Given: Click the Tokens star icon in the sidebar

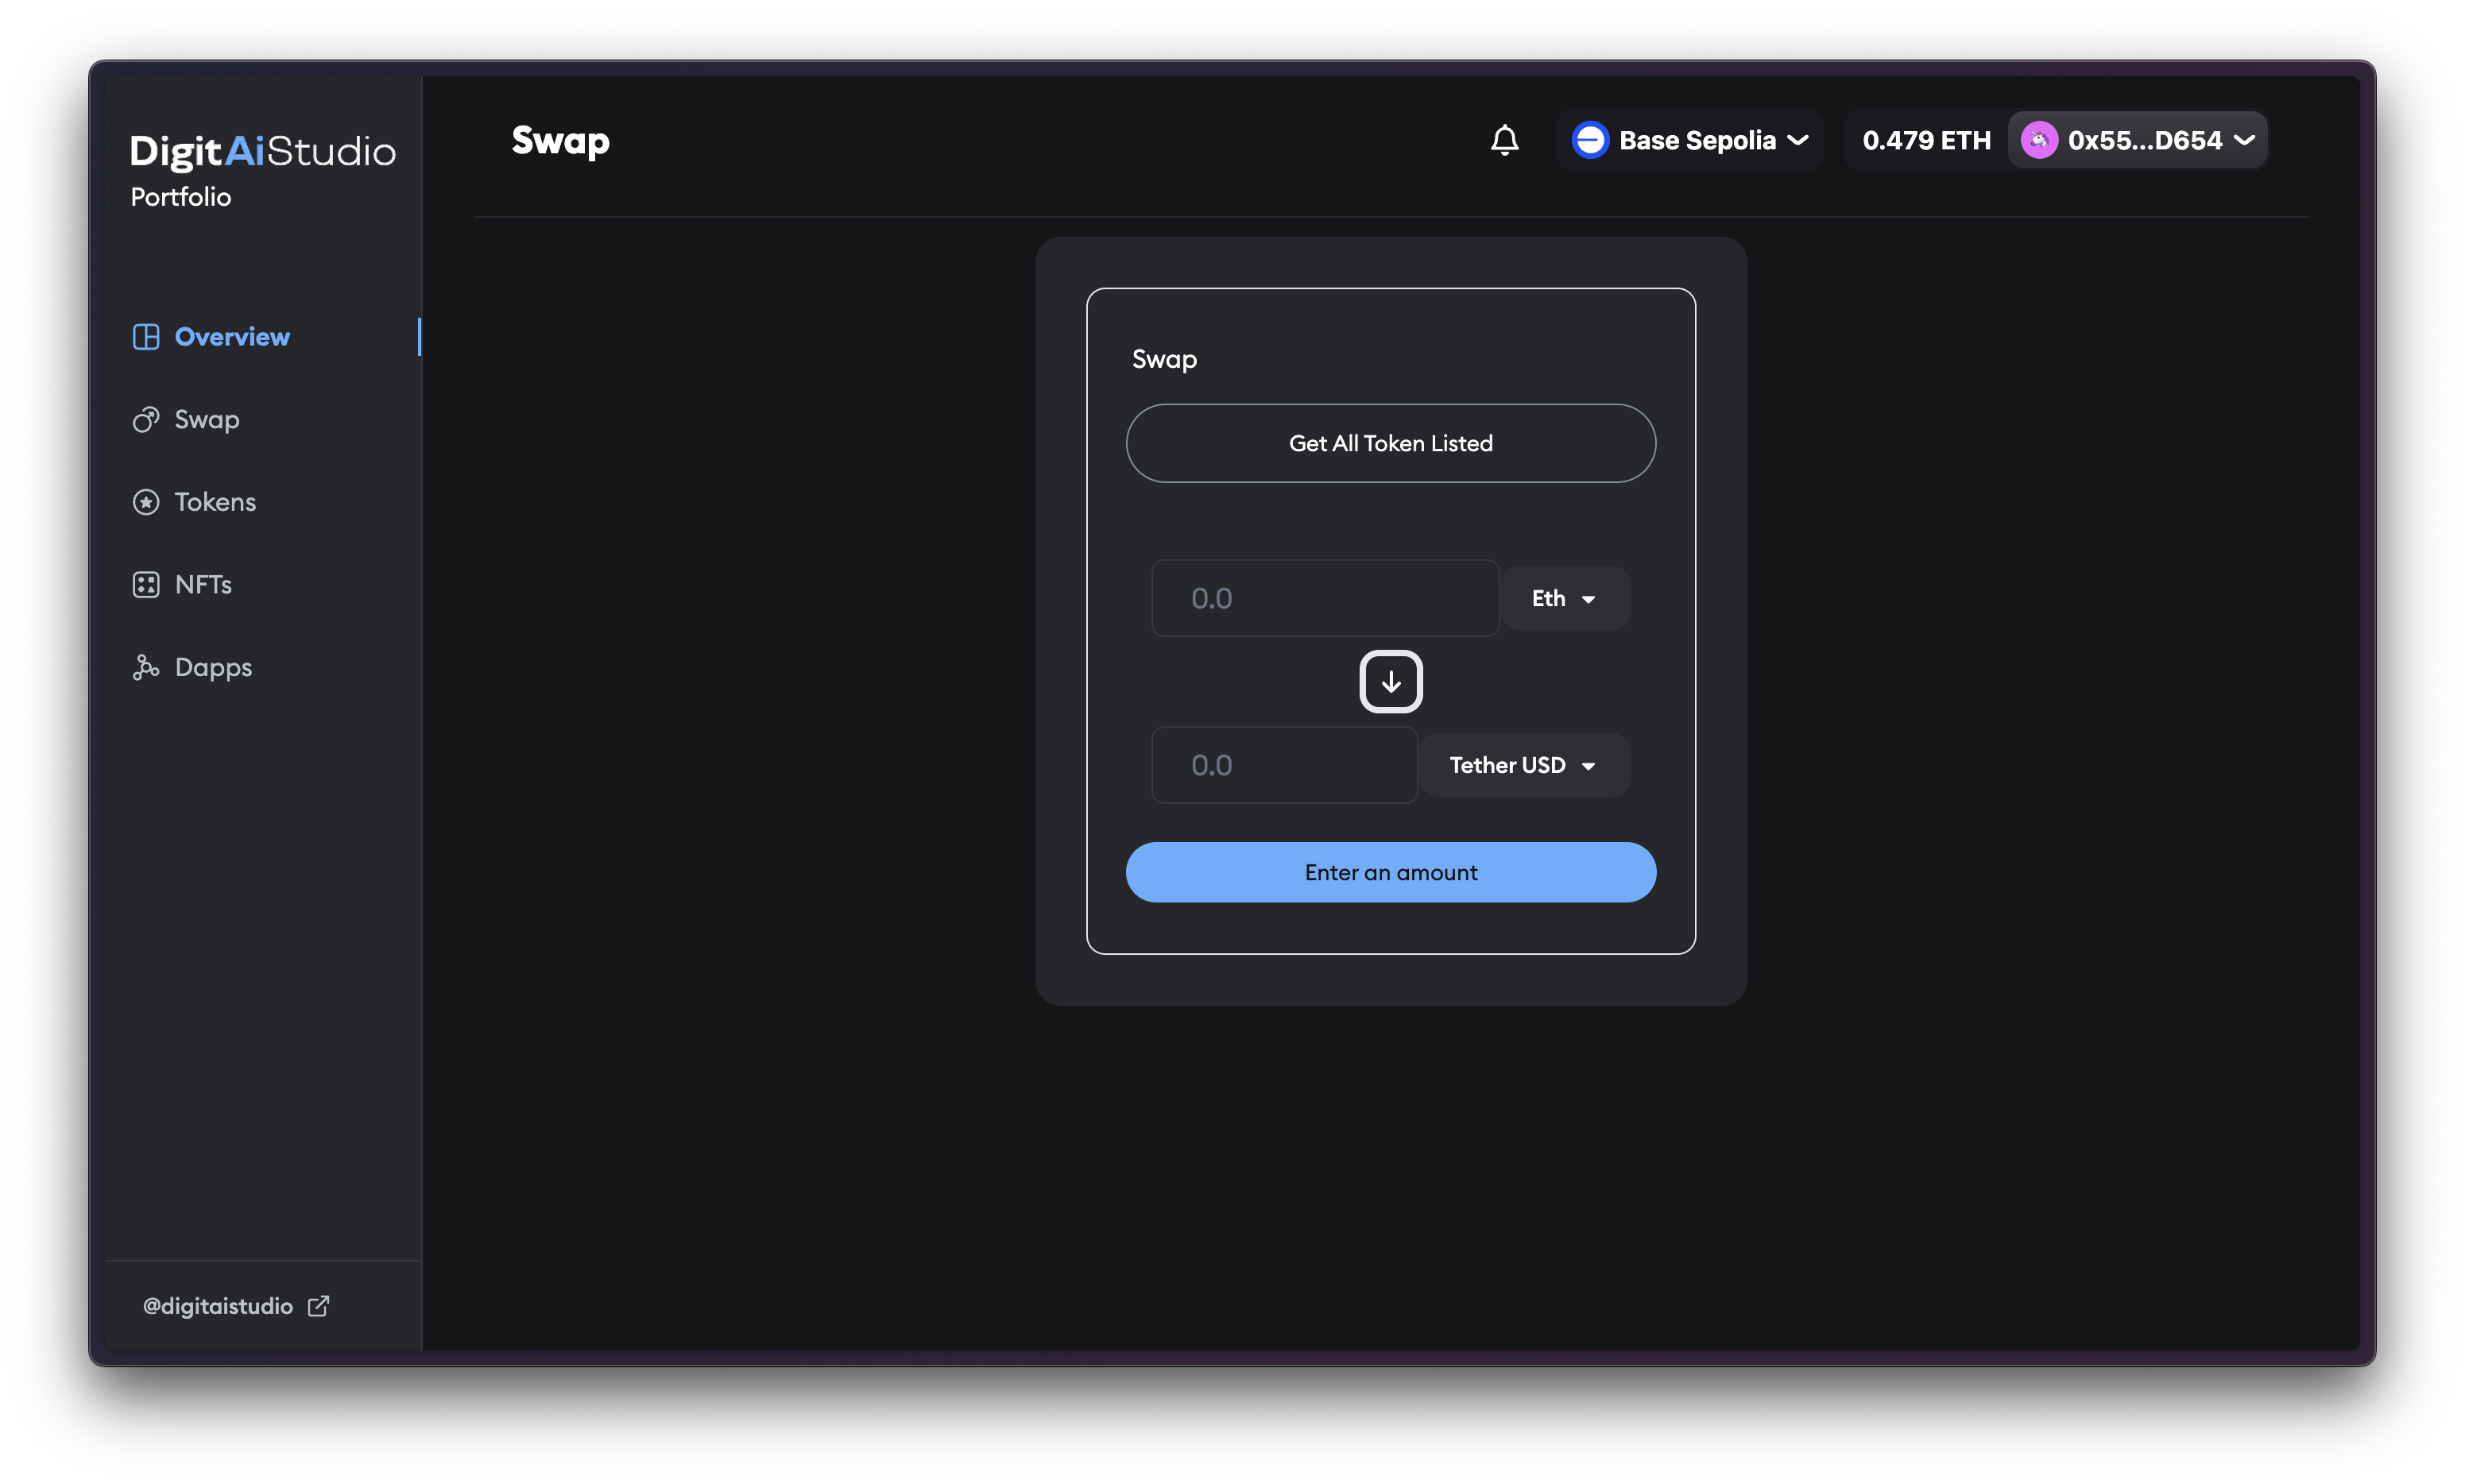Looking at the screenshot, I should [x=146, y=502].
